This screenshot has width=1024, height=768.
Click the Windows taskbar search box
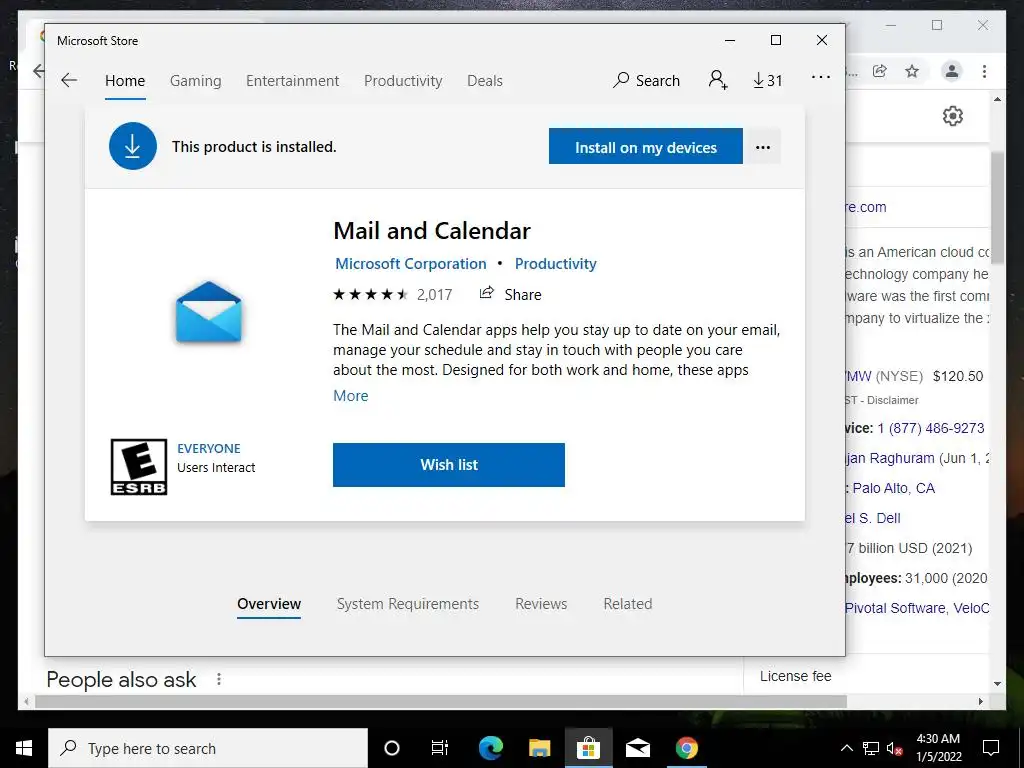pos(208,748)
